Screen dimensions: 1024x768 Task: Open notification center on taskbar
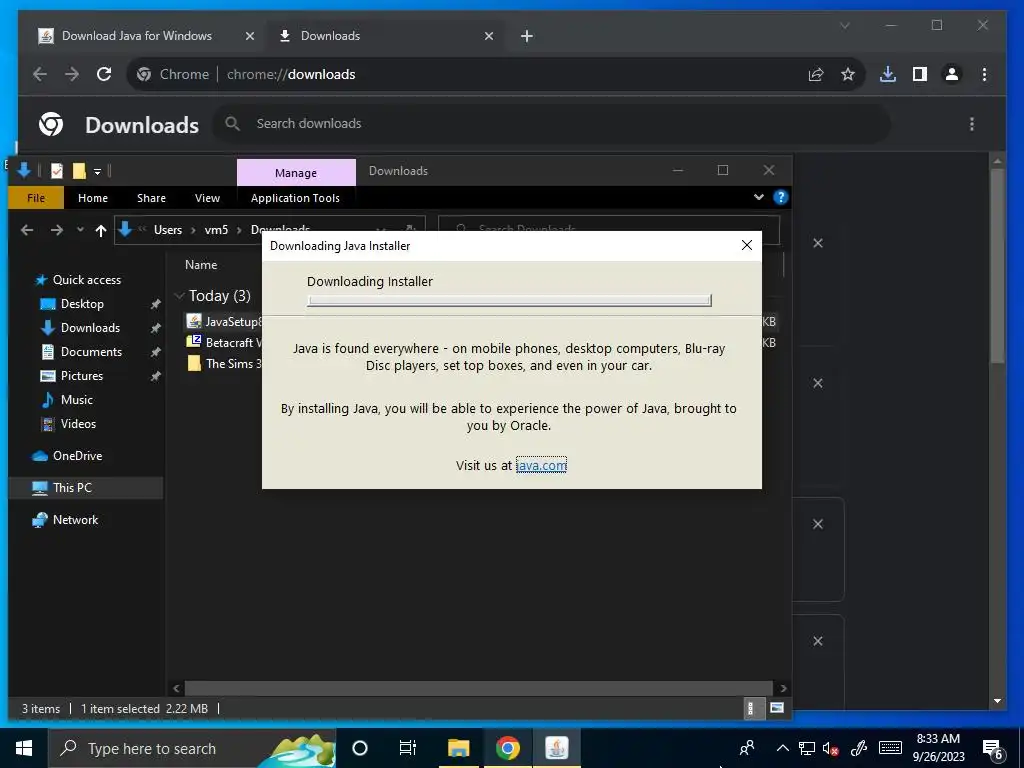tap(993, 749)
